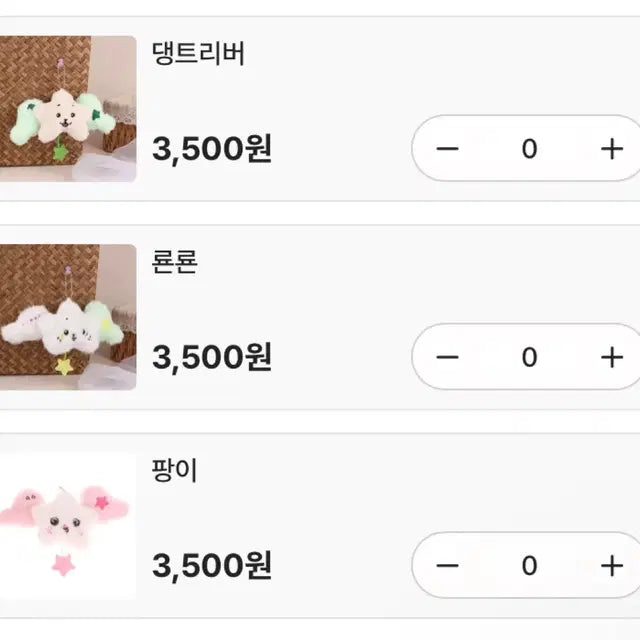Select the 댕트리버 product name
Viewport: 640px width, 640px height.
tap(199, 54)
